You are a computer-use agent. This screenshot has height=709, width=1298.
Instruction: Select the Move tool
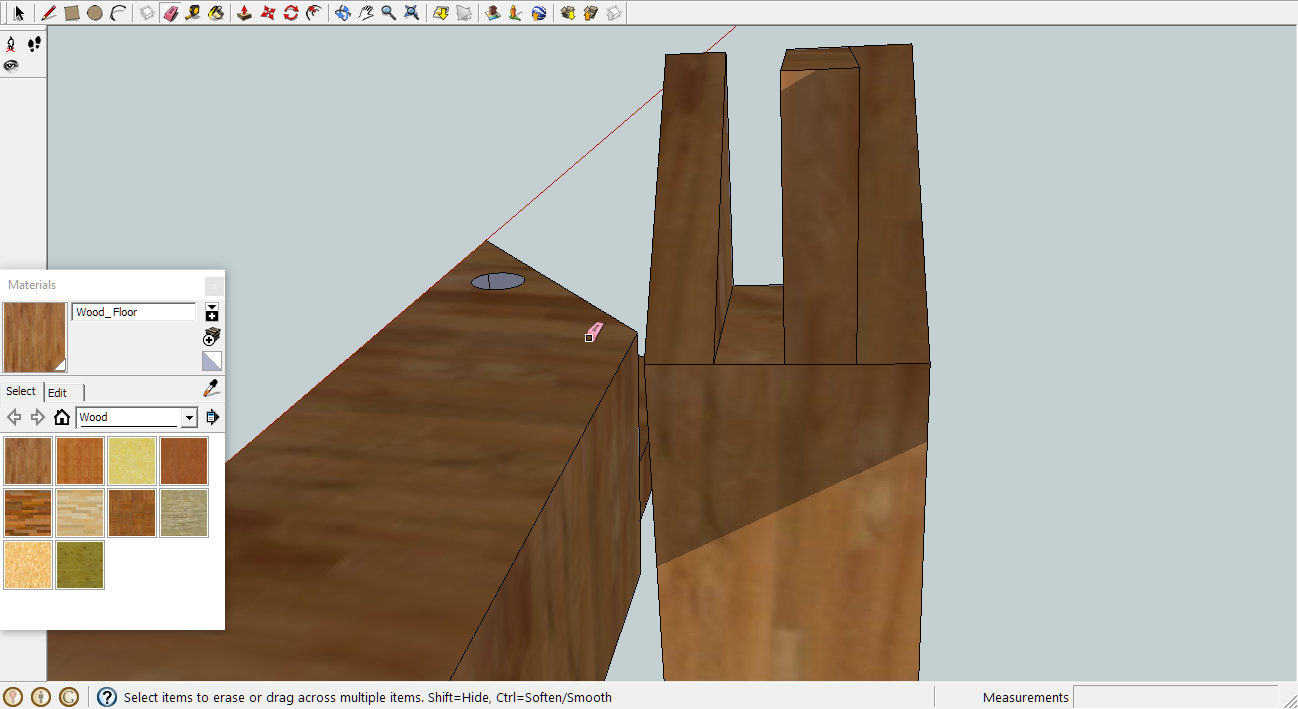[267, 13]
